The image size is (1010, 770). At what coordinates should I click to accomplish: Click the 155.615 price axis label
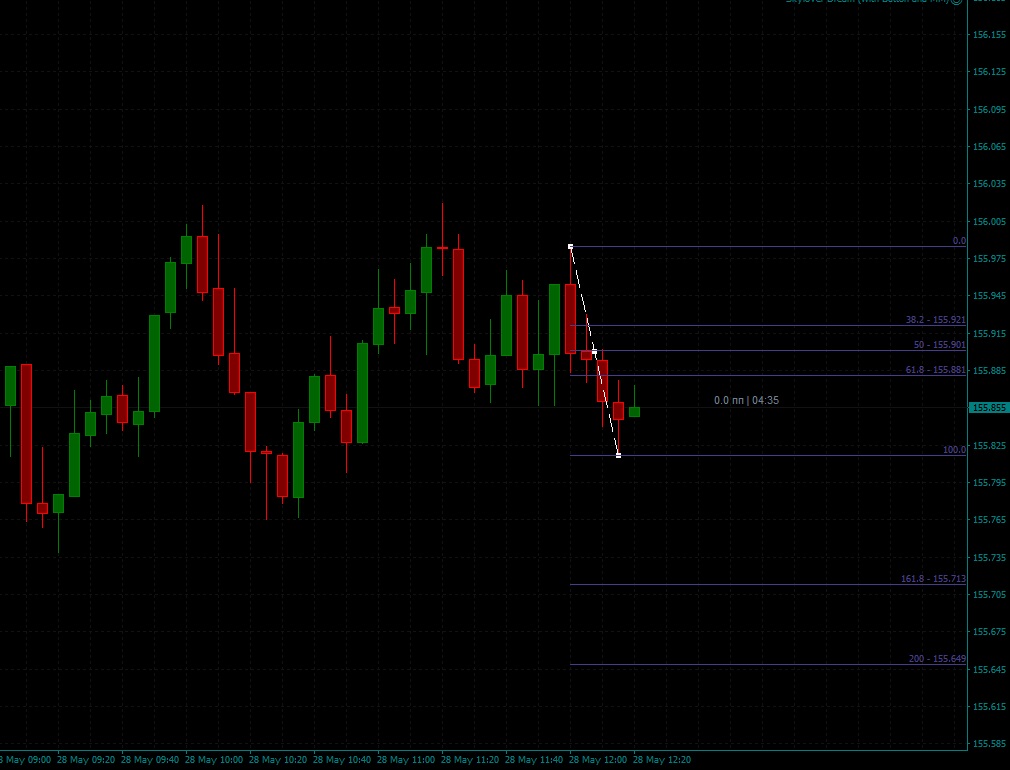point(989,707)
